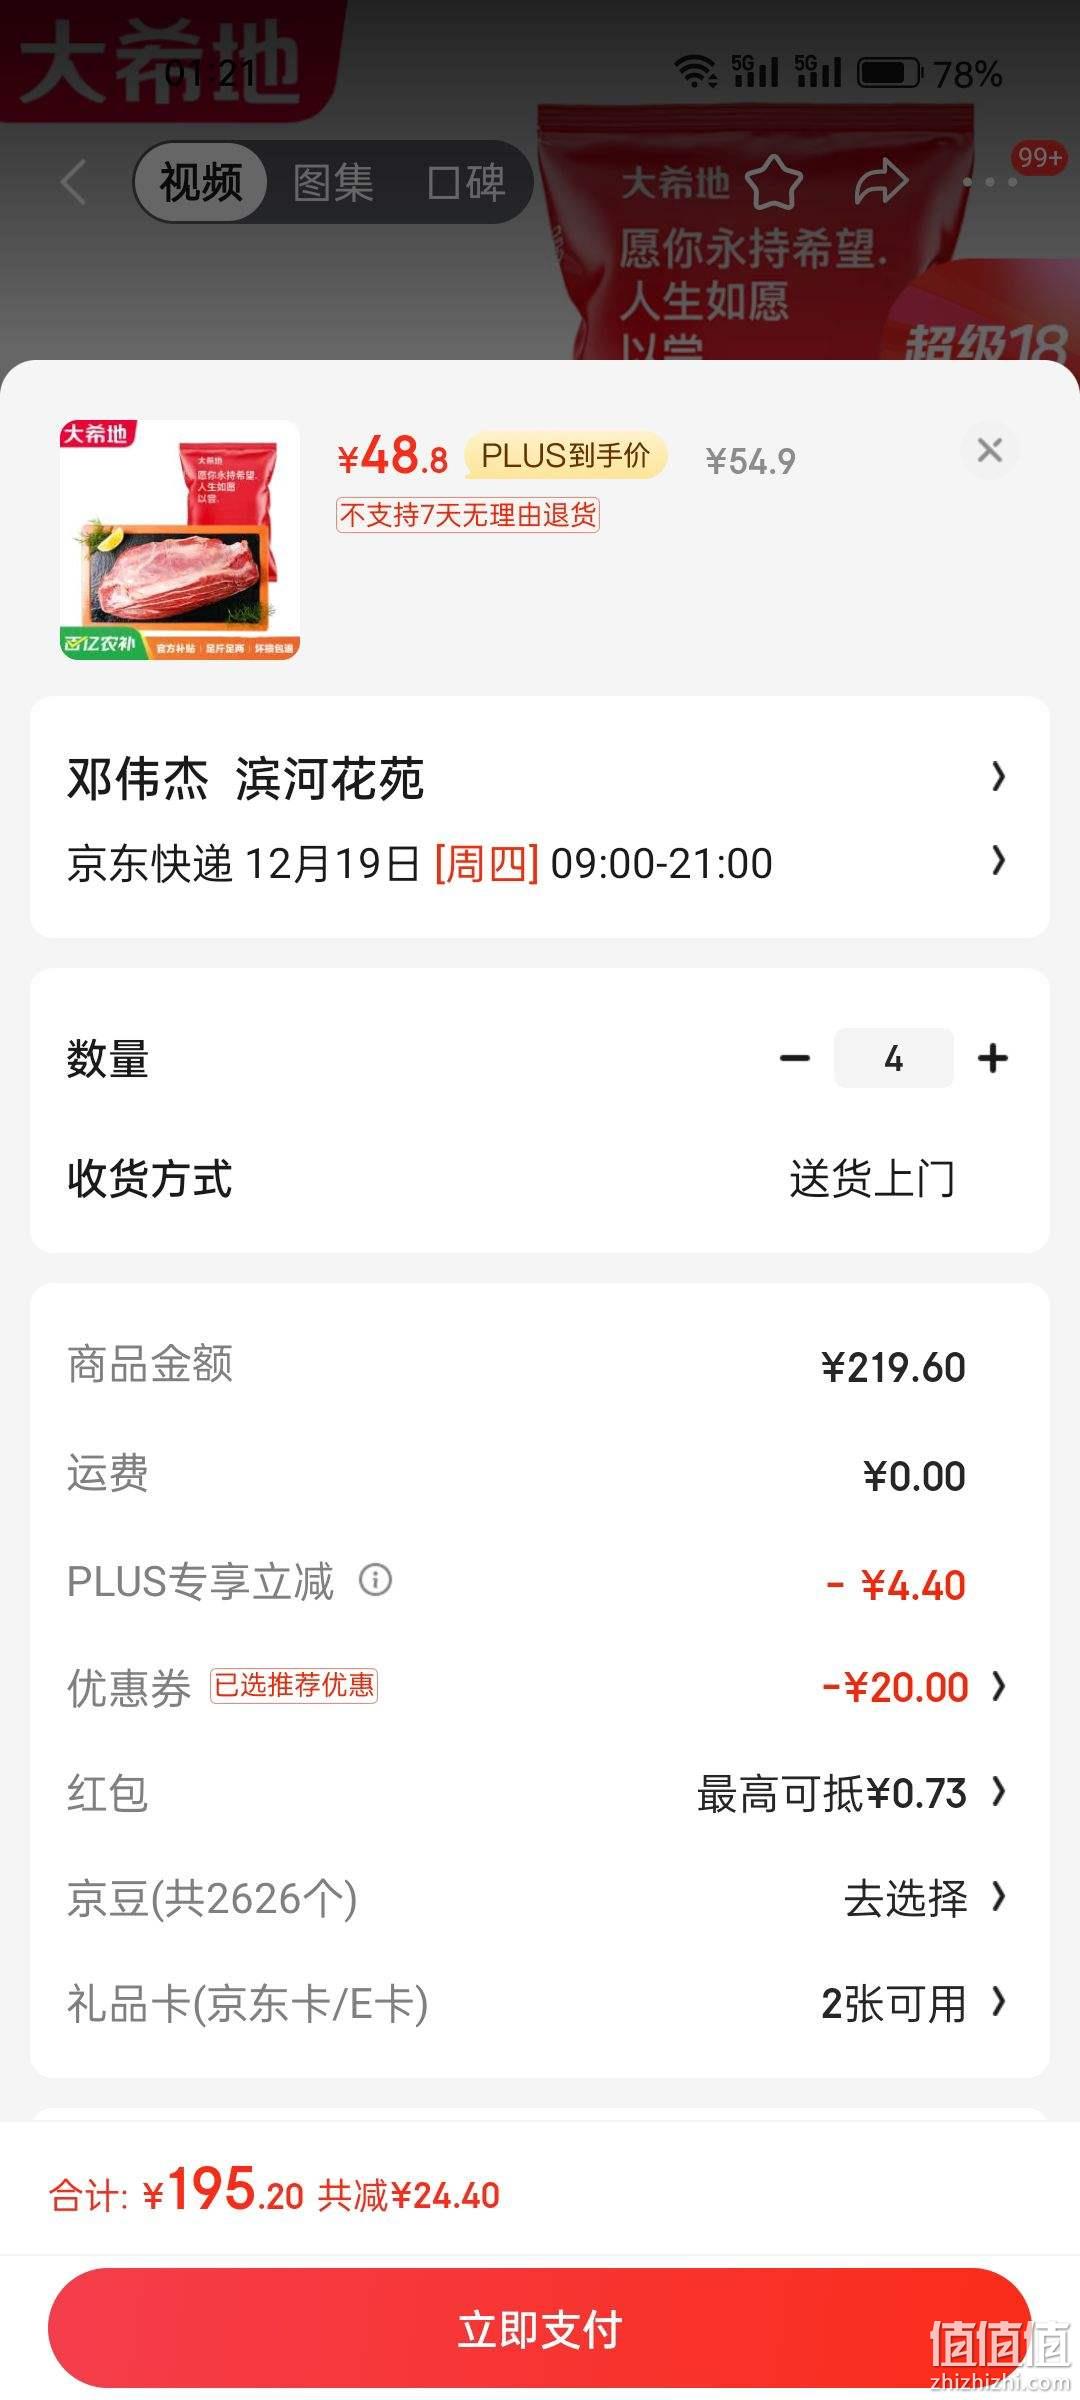Image resolution: width=1080 pixels, height=2400 pixels.
Task: Tap the favorite star icon
Action: tap(774, 182)
